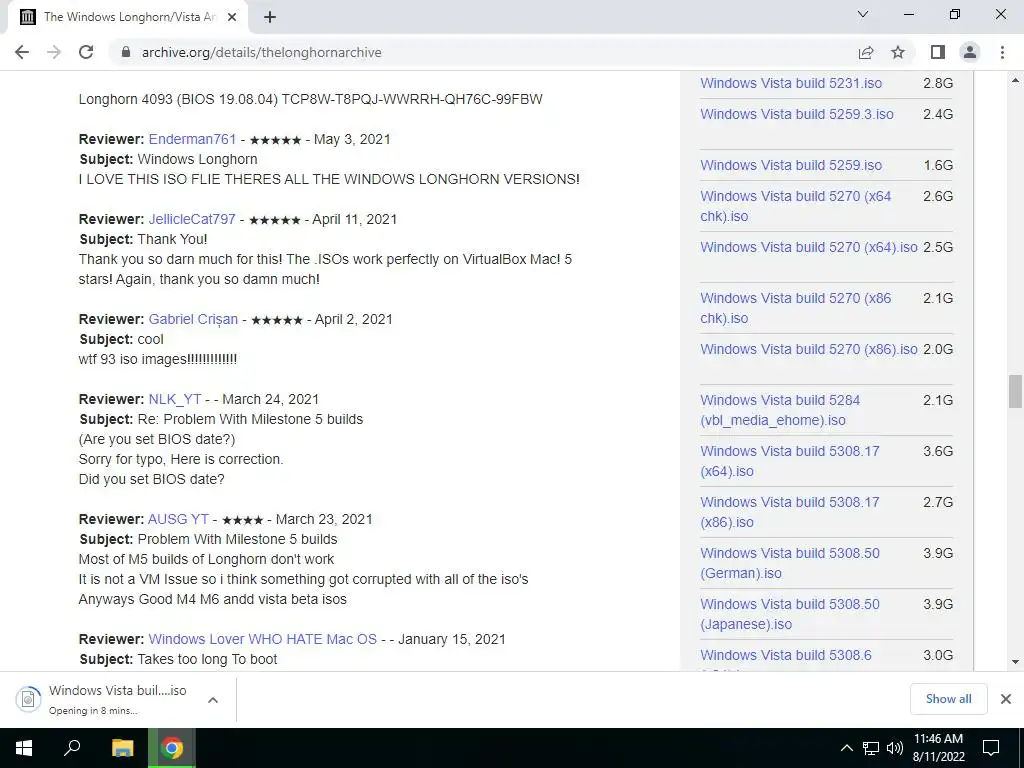Open Chrome's three-dot menu
This screenshot has width=1024, height=768.
tap(1002, 52)
